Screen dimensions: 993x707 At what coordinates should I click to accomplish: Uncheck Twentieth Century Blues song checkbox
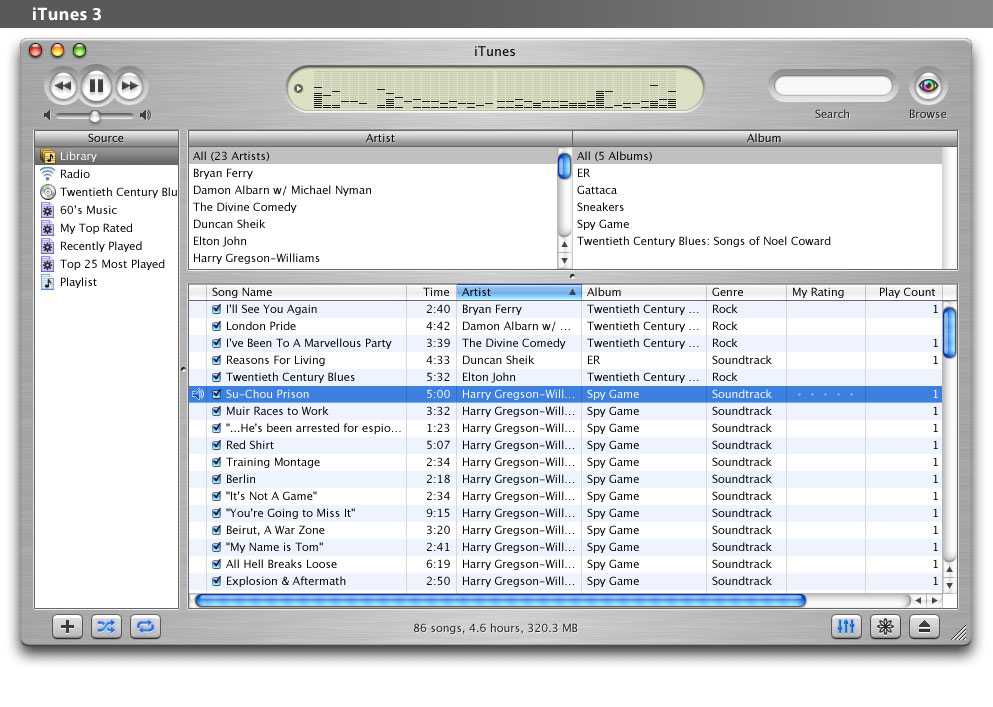tap(217, 377)
